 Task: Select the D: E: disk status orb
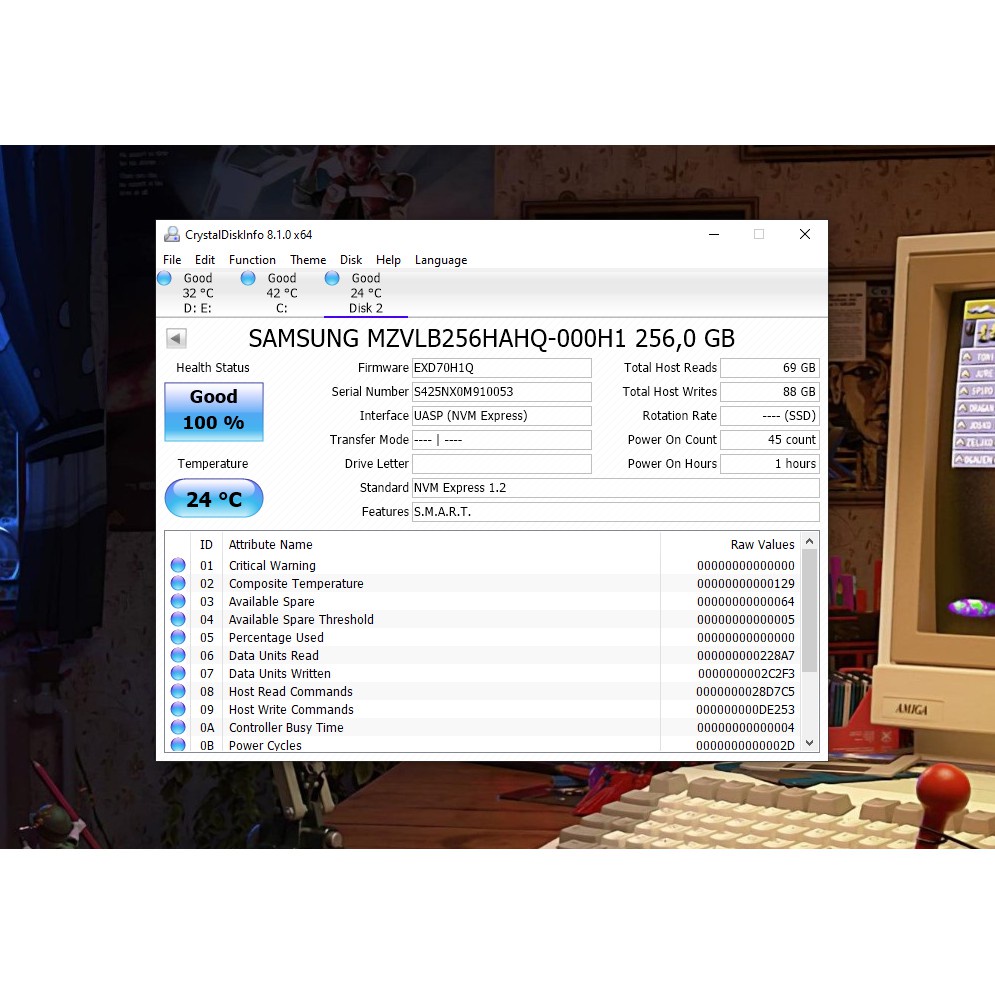pos(165,279)
